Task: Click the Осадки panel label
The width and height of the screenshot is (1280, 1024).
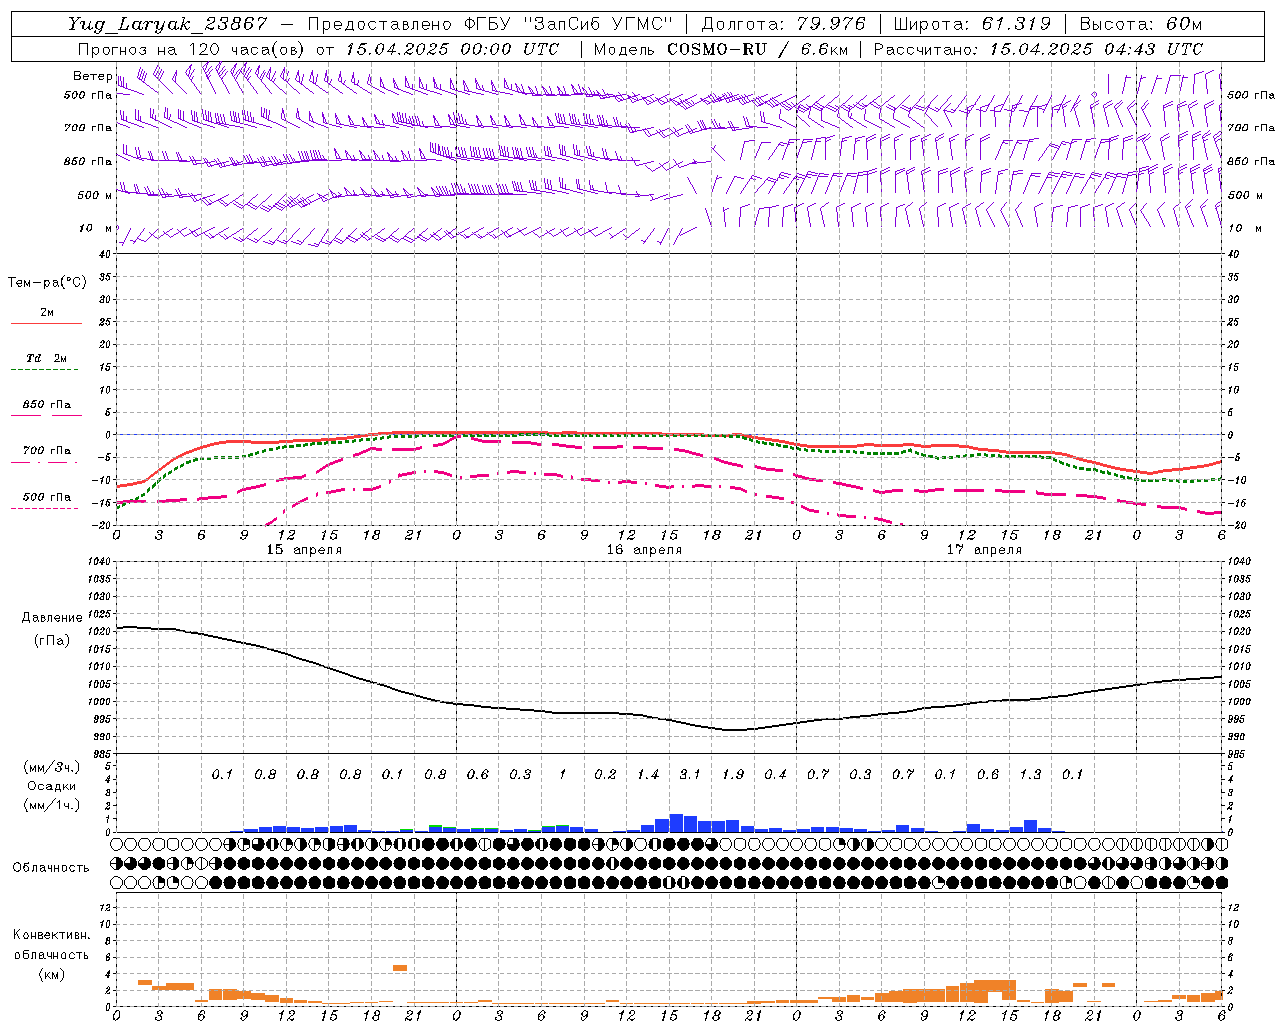Action: (52, 786)
